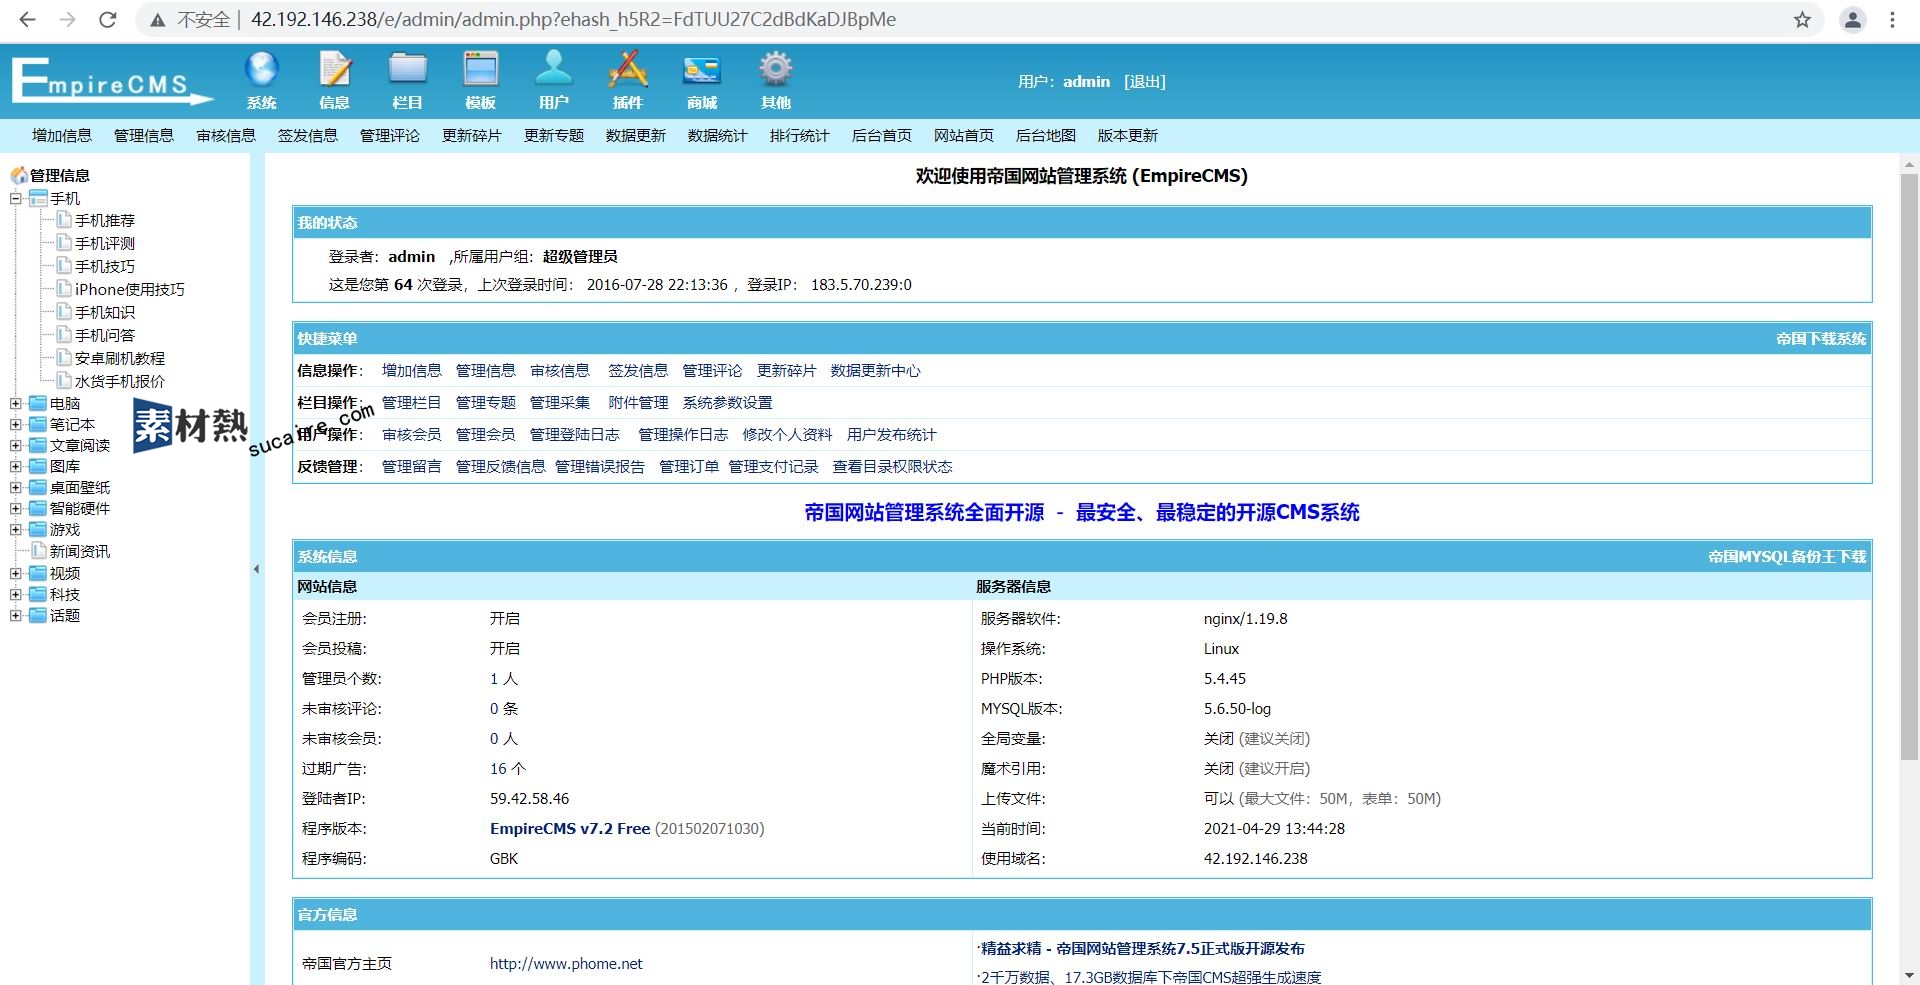This screenshot has width=1920, height=985.
Task: Open 查看目录权限状态 link
Action: click(893, 467)
